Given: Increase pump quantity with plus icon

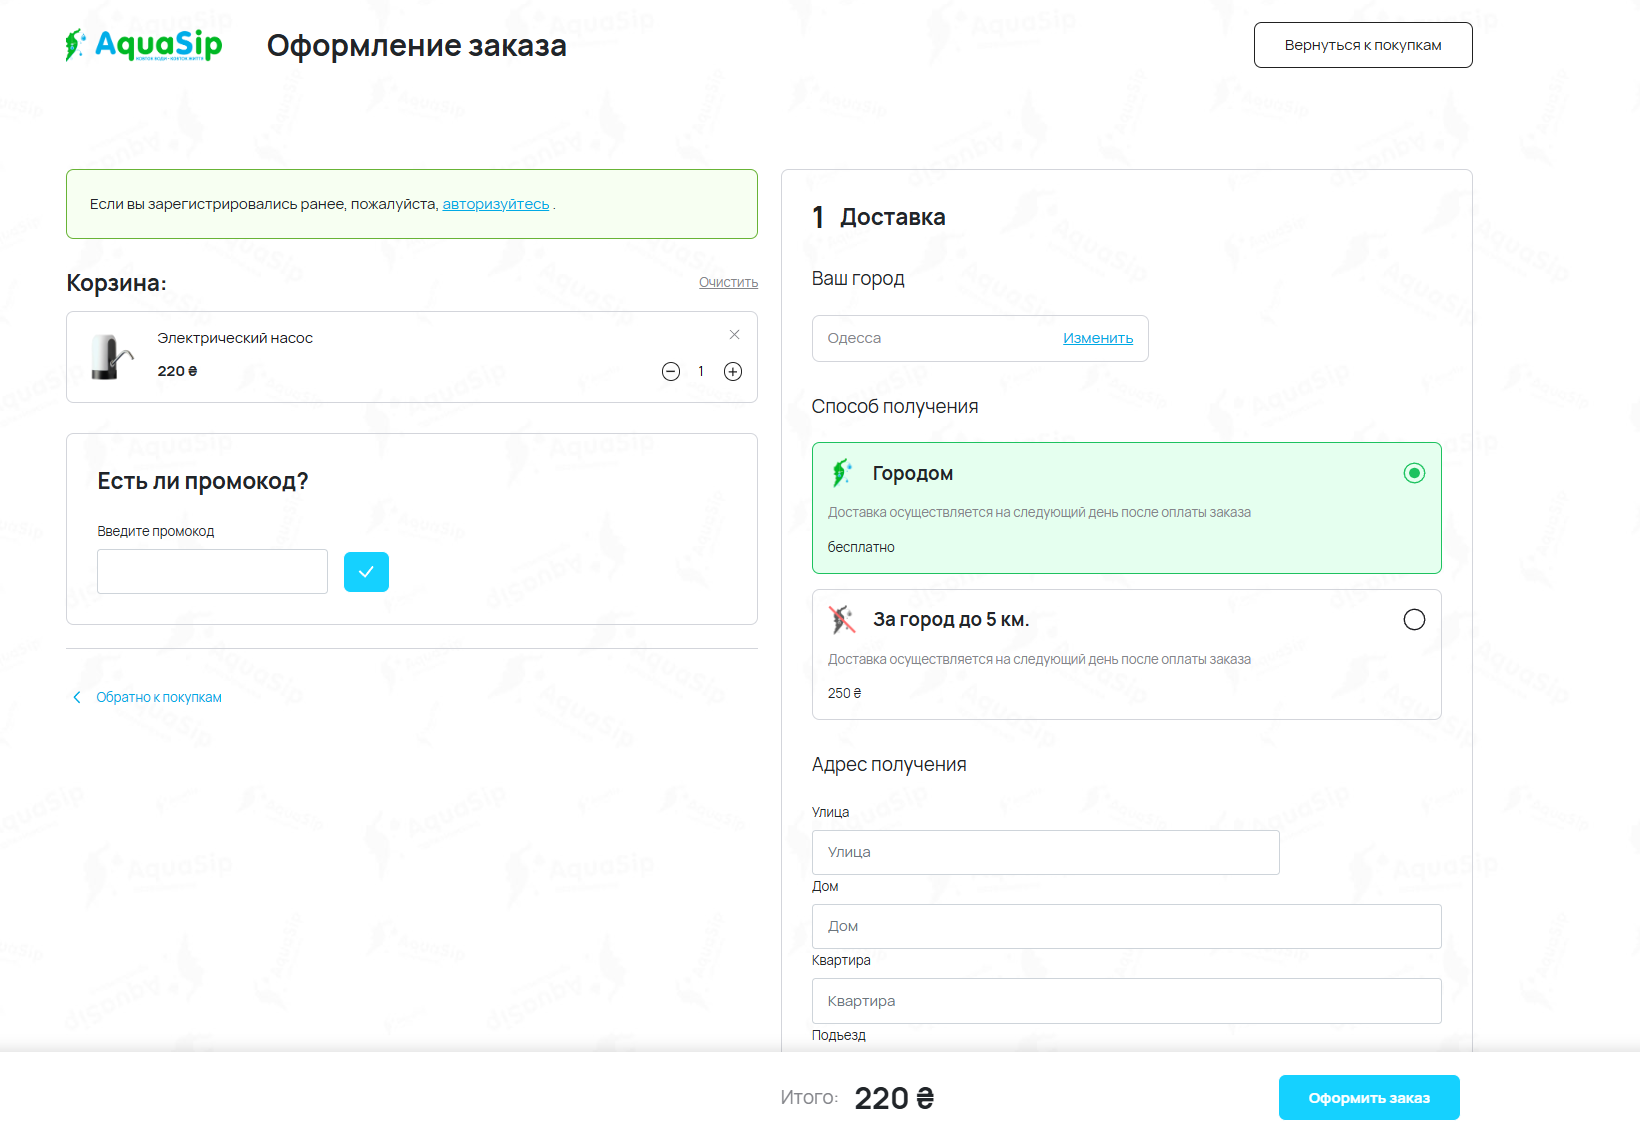Looking at the screenshot, I should tap(733, 372).
